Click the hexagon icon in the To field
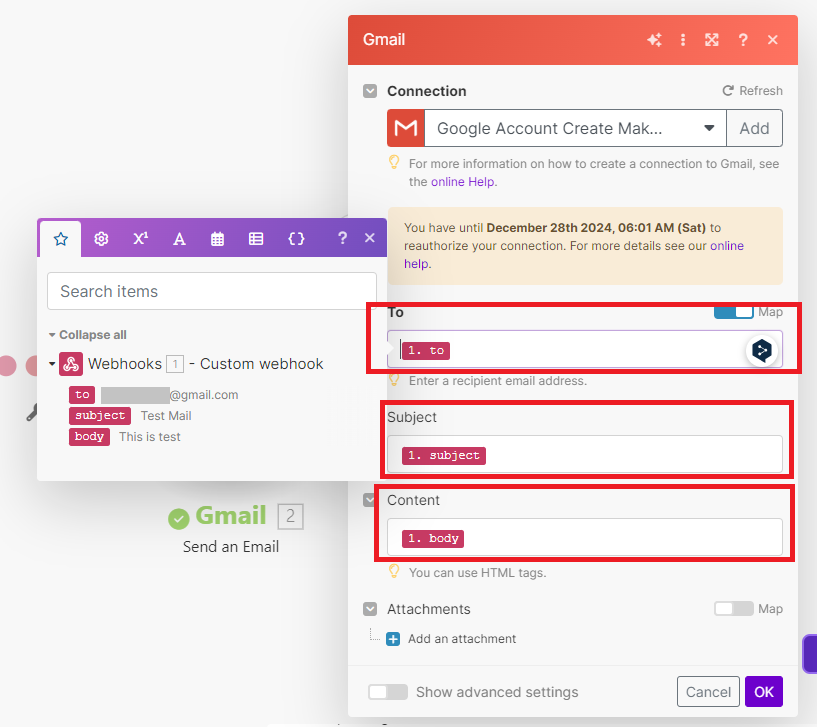 [x=762, y=350]
